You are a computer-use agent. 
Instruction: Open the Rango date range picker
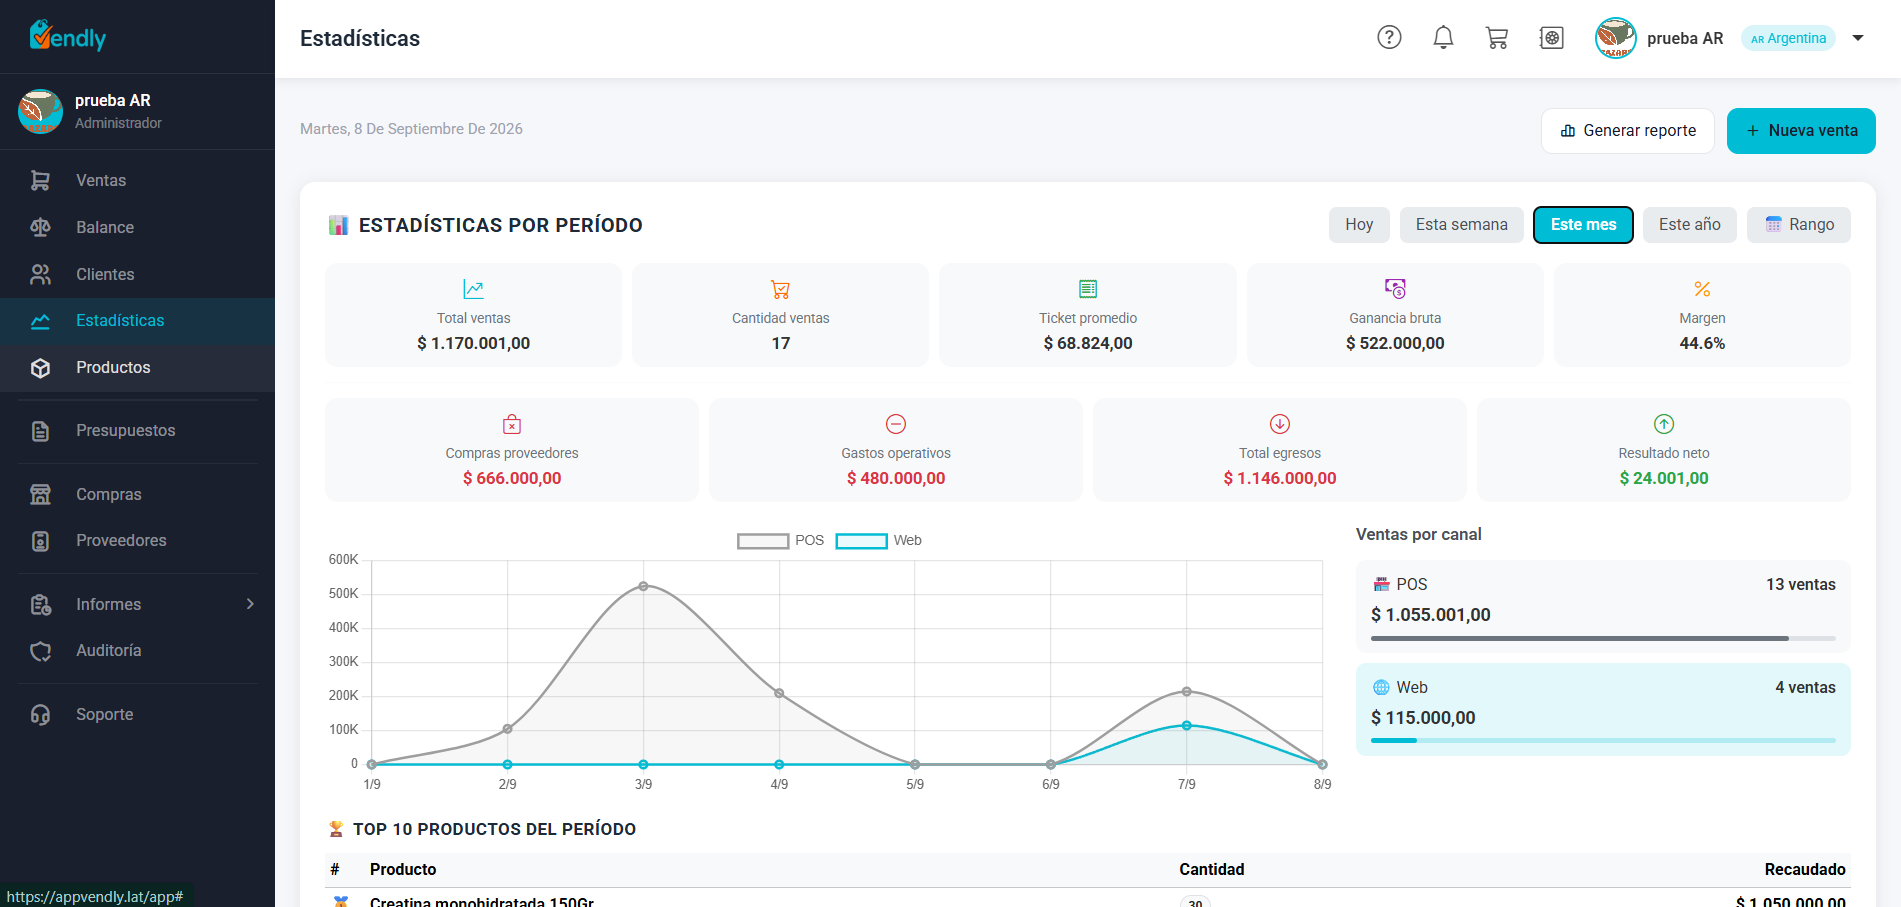pyautogui.click(x=1798, y=225)
